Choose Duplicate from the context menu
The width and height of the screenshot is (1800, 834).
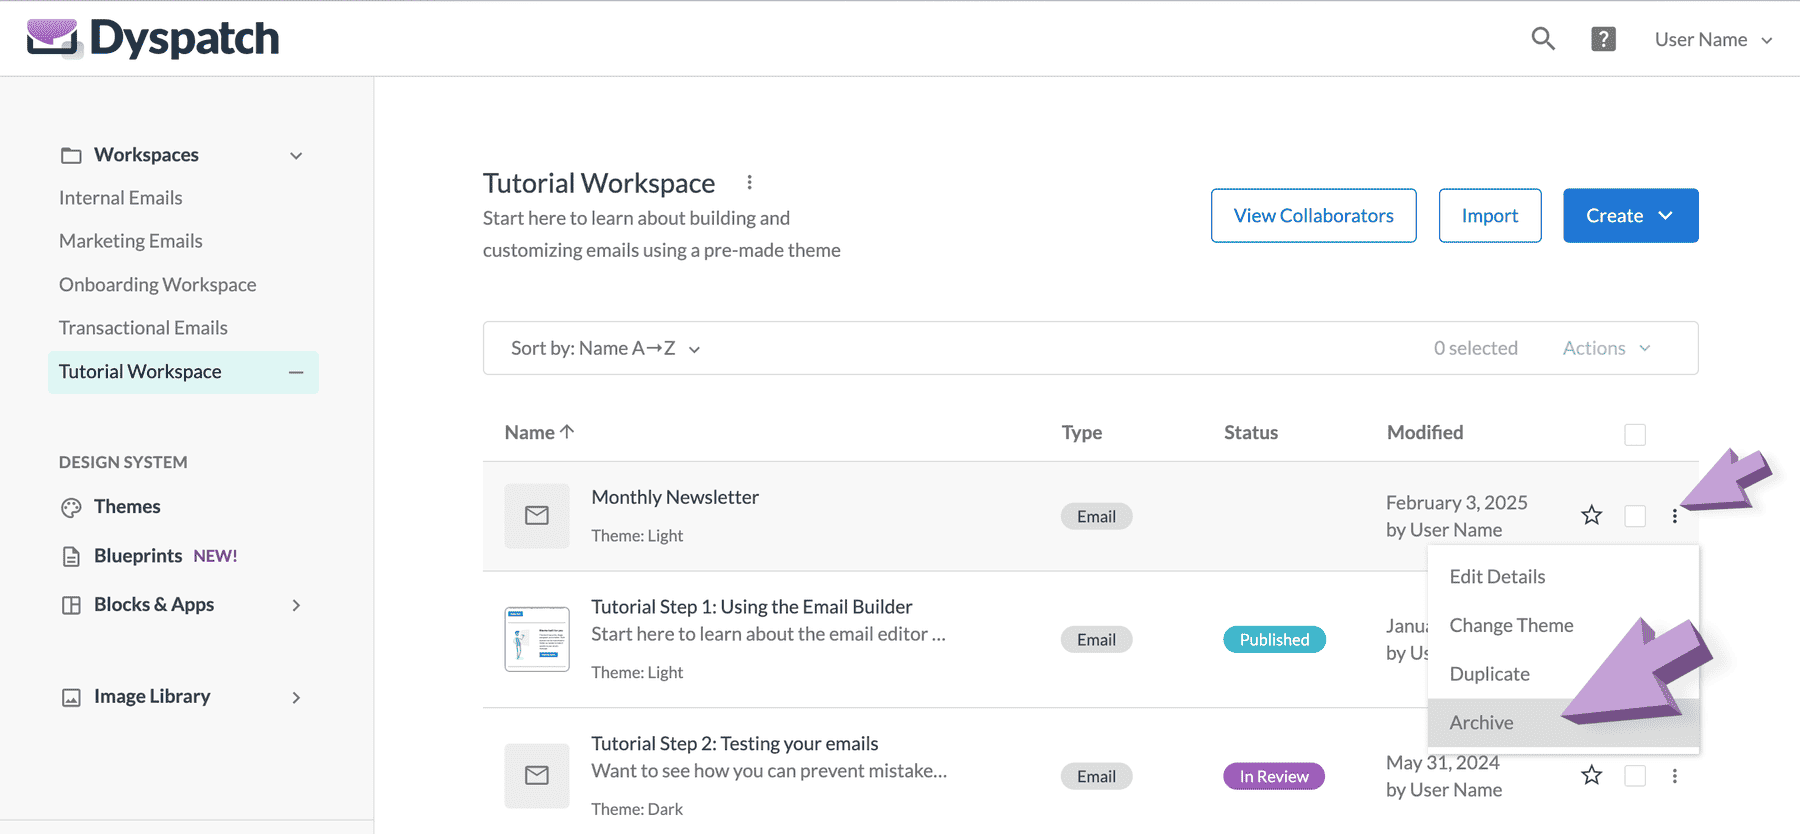1489,674
